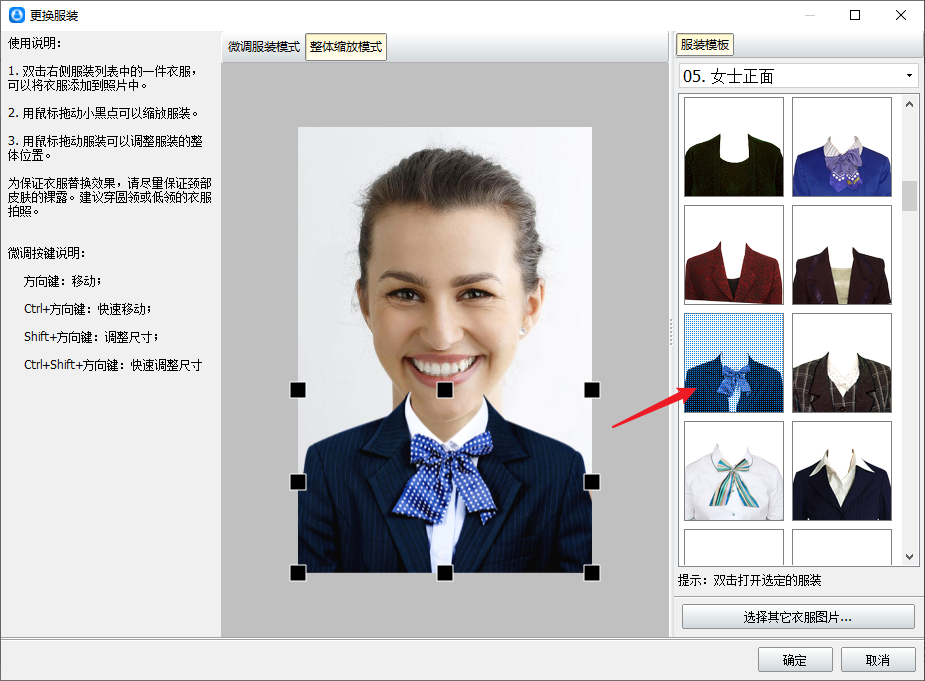Pick the red blazer clothing thumbnail

(734, 255)
